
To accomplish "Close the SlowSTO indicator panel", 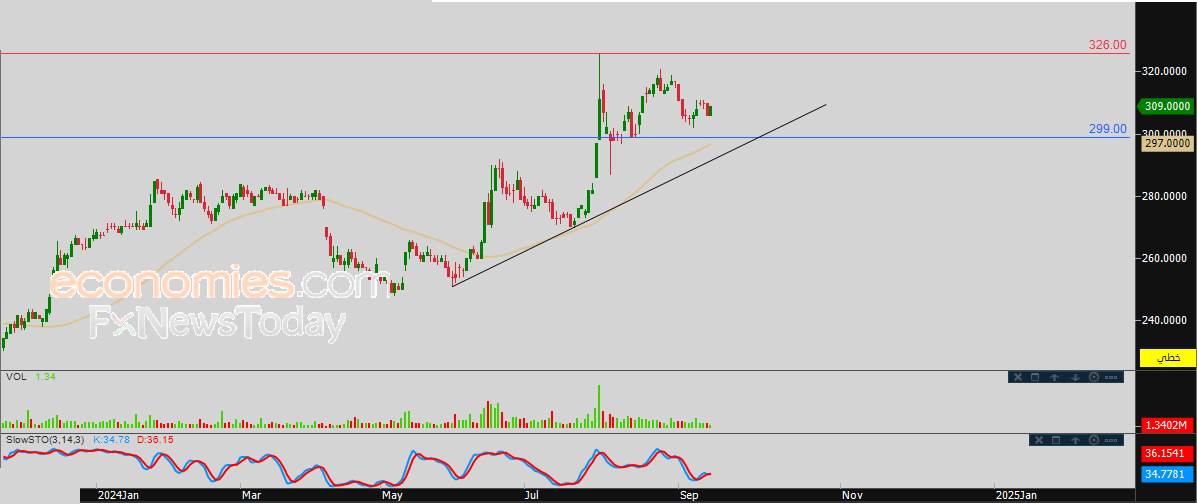I will click(1039, 440).
